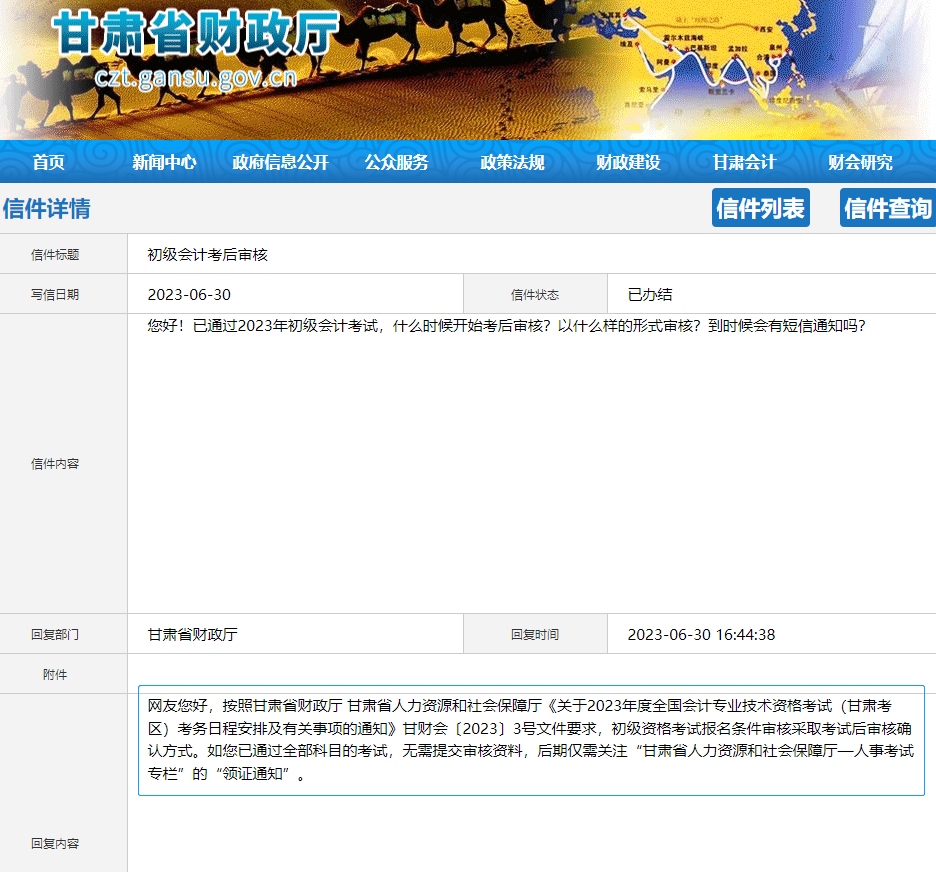Click the 信件详情 page heading
This screenshot has width=936, height=872.
pyautogui.click(x=47, y=207)
